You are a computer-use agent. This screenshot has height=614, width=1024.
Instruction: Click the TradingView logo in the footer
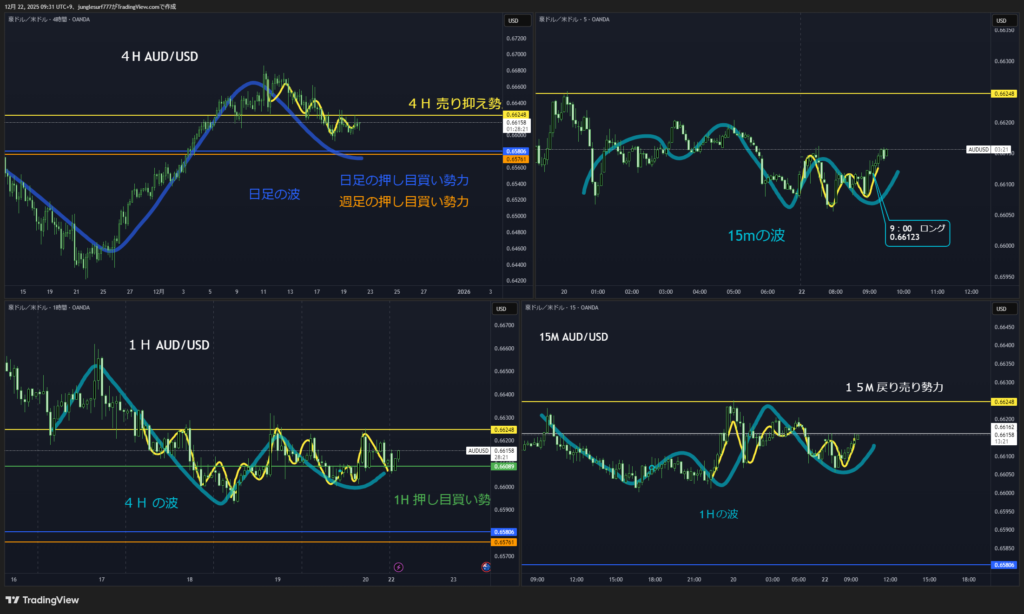45,599
